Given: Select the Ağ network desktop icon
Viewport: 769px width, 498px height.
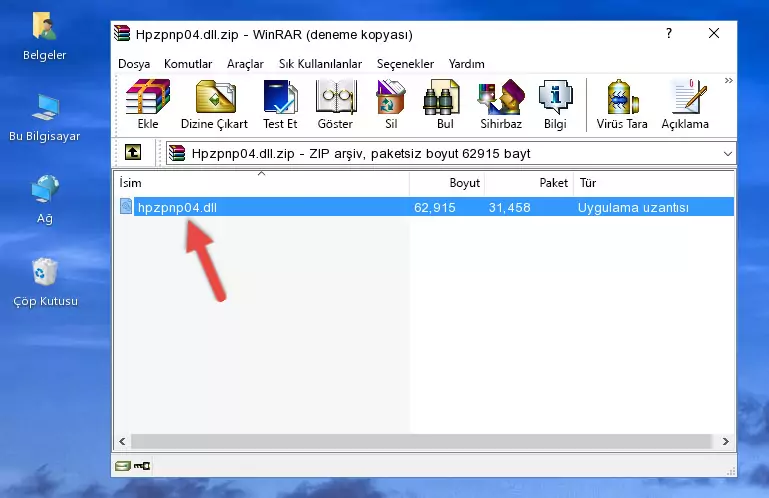Looking at the screenshot, I should tap(45, 200).
